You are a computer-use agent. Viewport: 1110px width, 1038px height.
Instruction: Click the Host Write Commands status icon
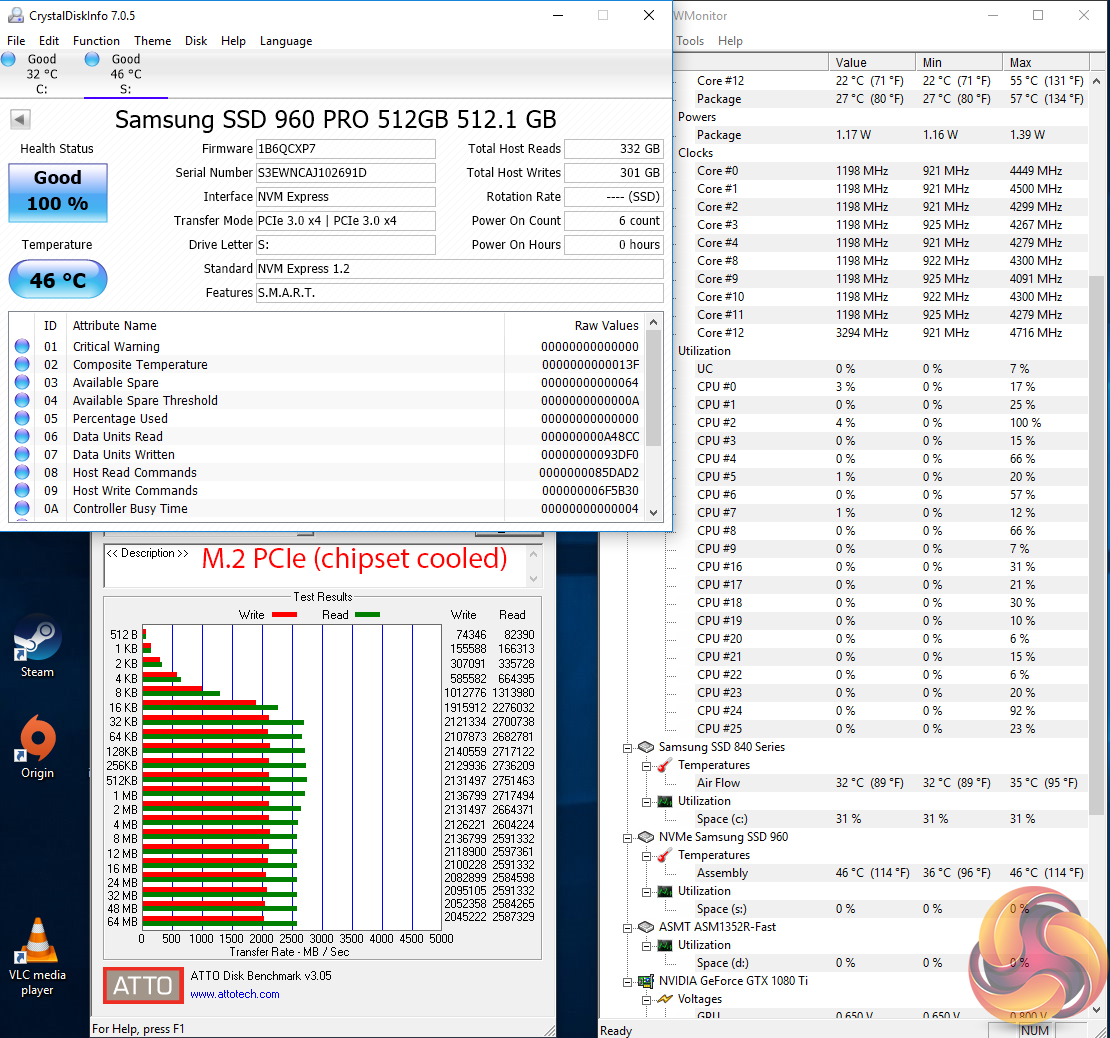point(22,490)
